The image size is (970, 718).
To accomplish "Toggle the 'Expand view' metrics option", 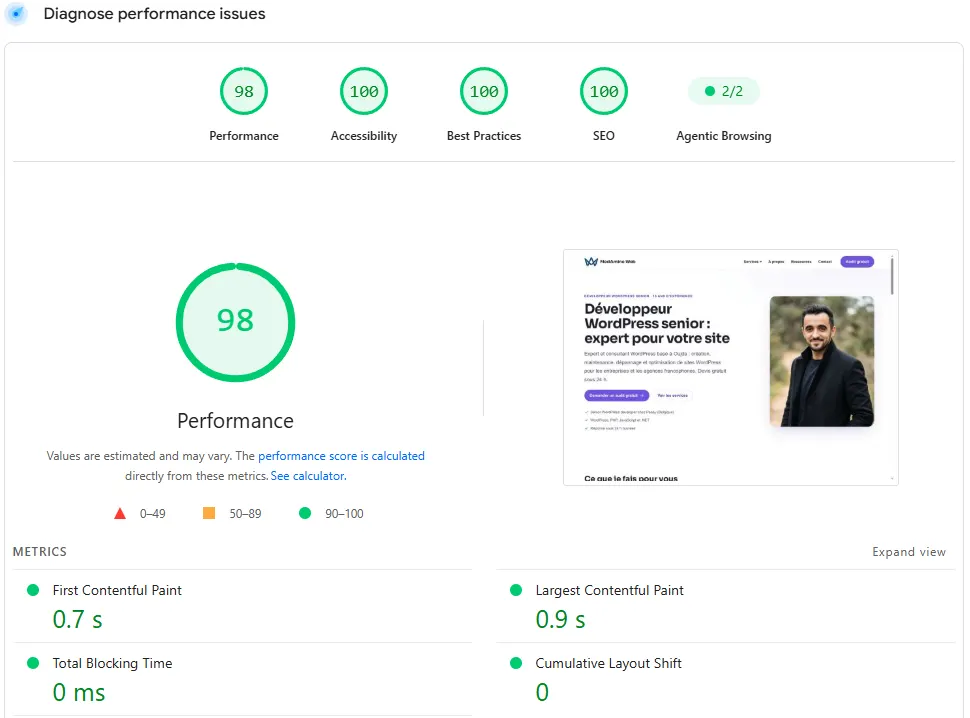I will (x=909, y=552).
